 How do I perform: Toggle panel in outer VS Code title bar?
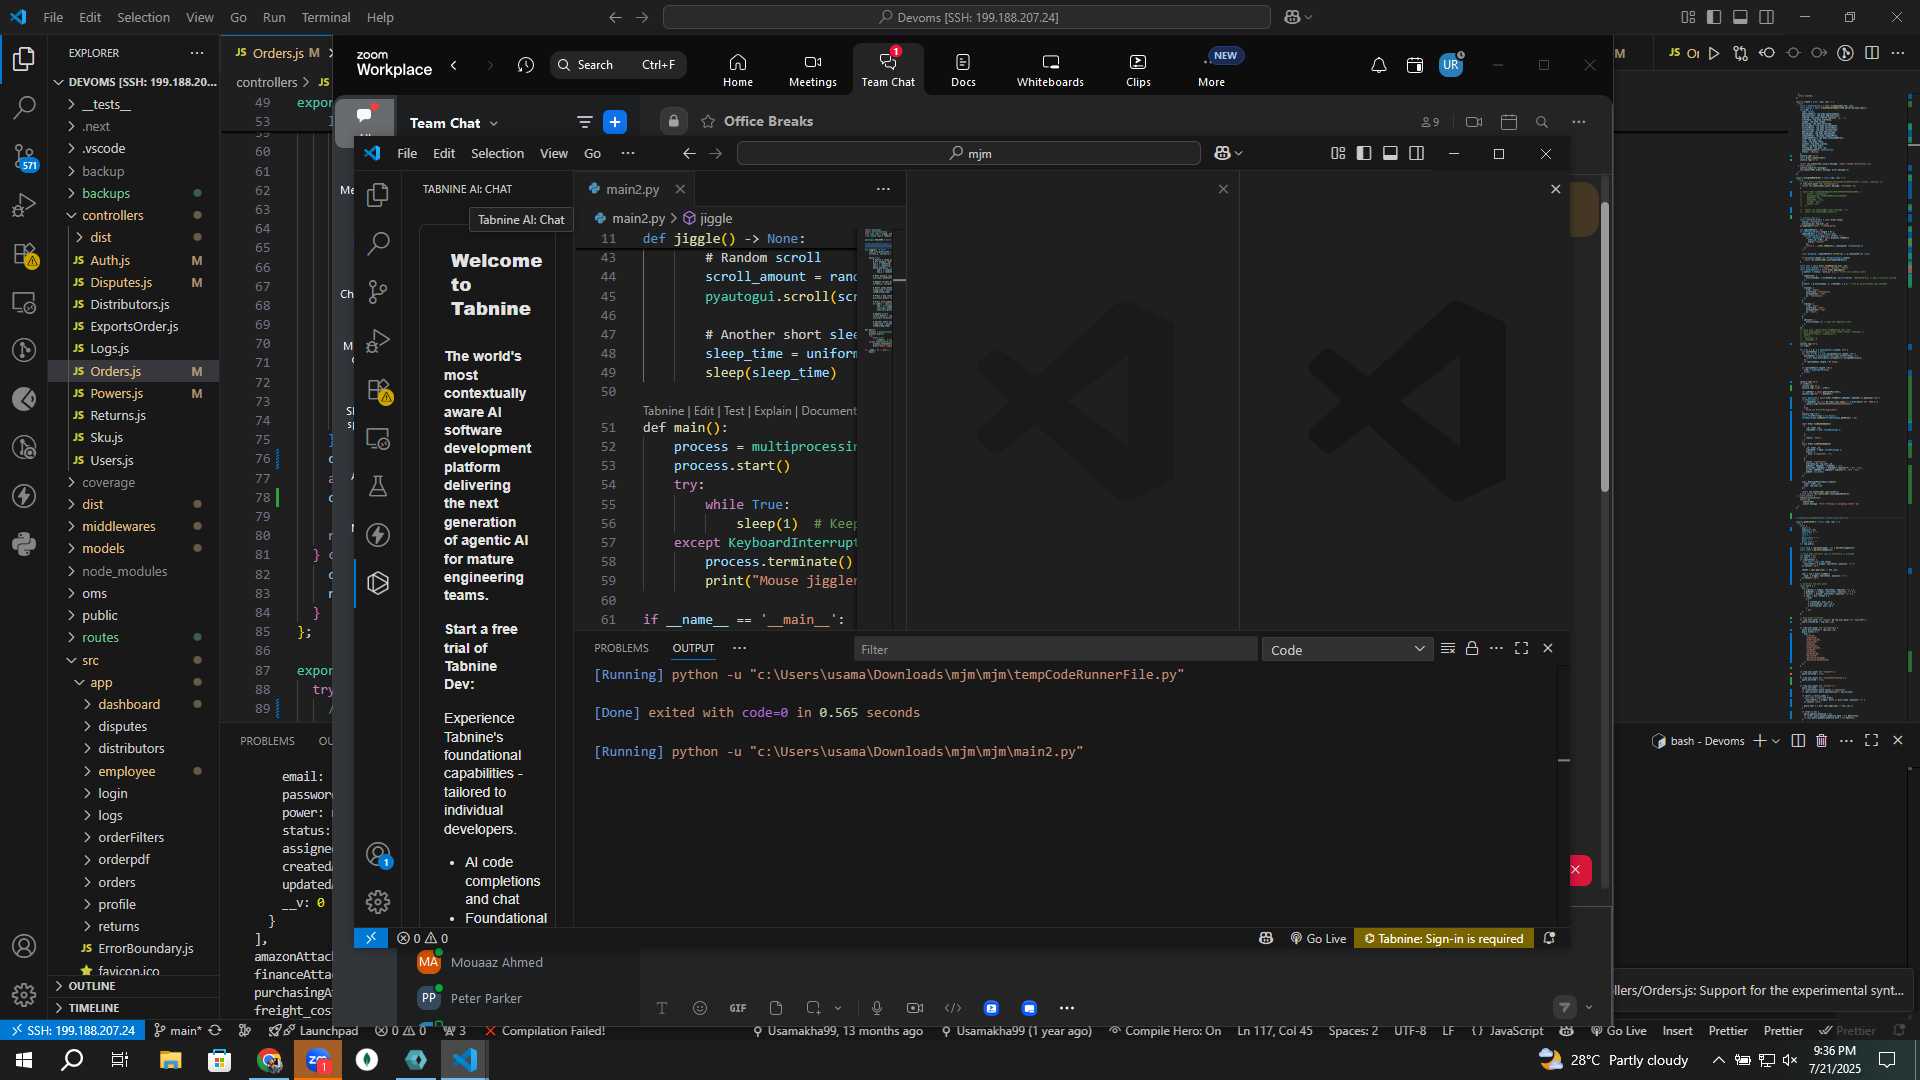(1740, 17)
